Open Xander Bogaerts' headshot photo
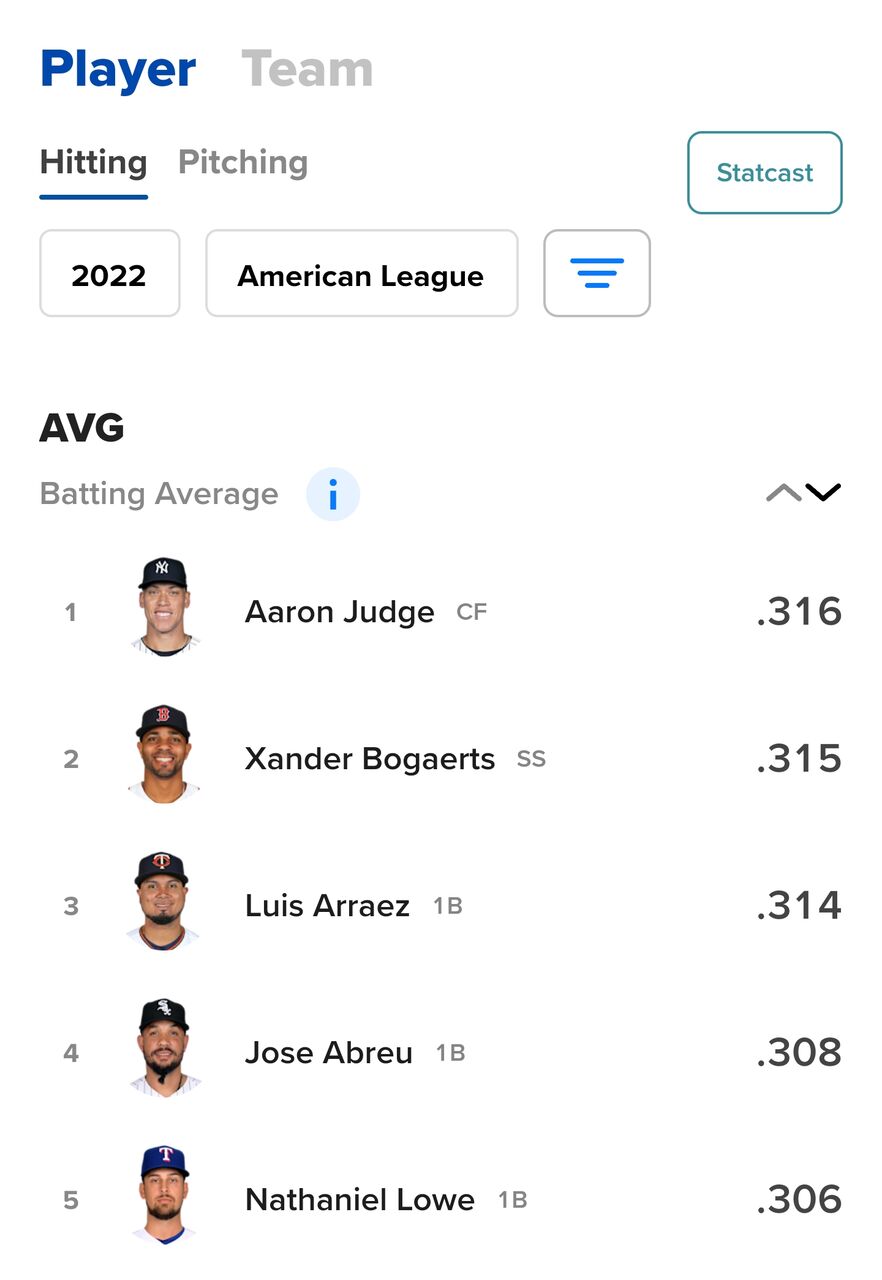This screenshot has height=1280, width=882. point(163,754)
